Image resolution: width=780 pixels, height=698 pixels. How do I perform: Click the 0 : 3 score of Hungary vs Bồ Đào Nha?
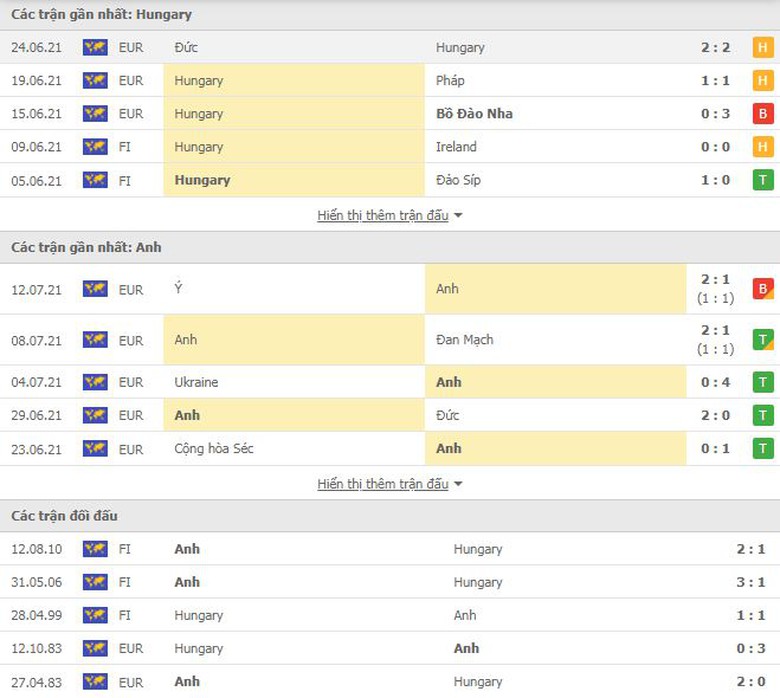tap(715, 113)
